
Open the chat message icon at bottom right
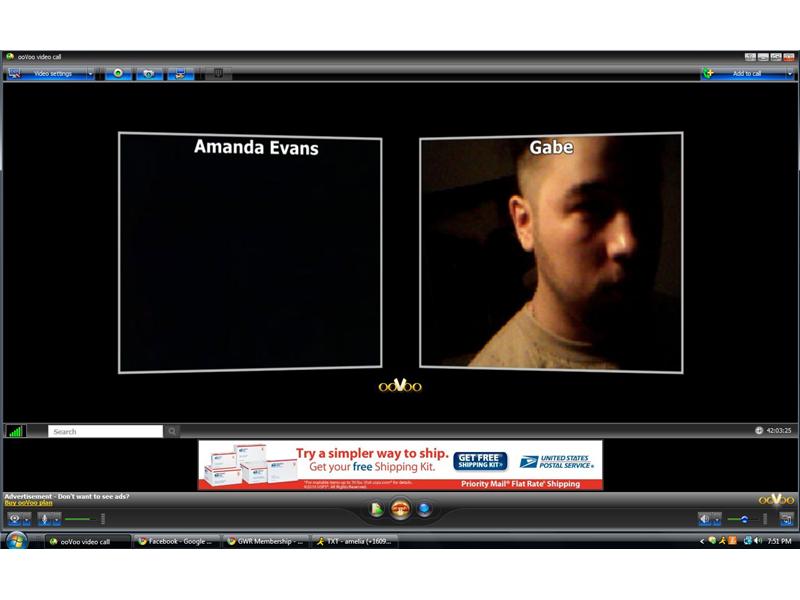(x=786, y=519)
